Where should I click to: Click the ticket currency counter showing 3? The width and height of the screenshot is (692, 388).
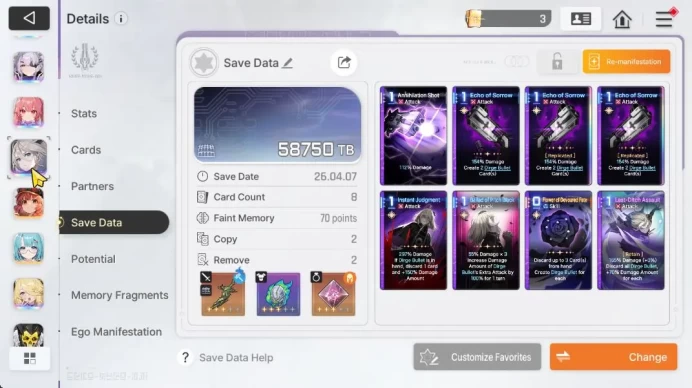(508, 19)
